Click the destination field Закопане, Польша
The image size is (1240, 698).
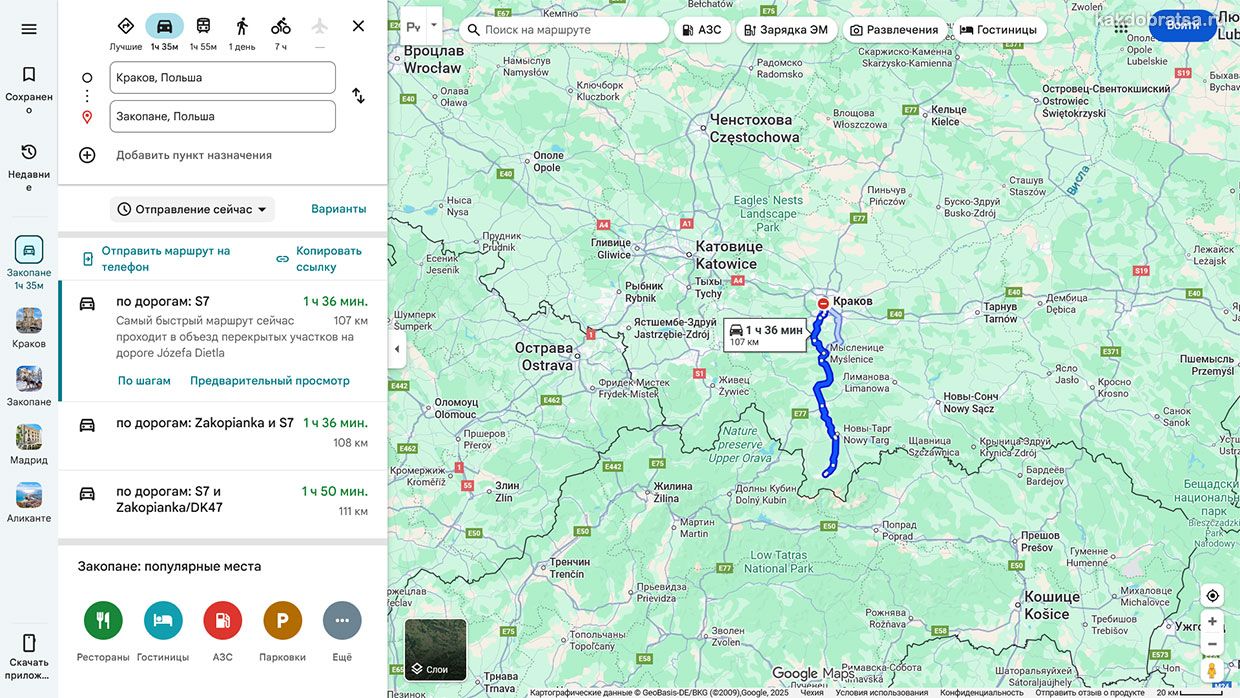(222, 116)
